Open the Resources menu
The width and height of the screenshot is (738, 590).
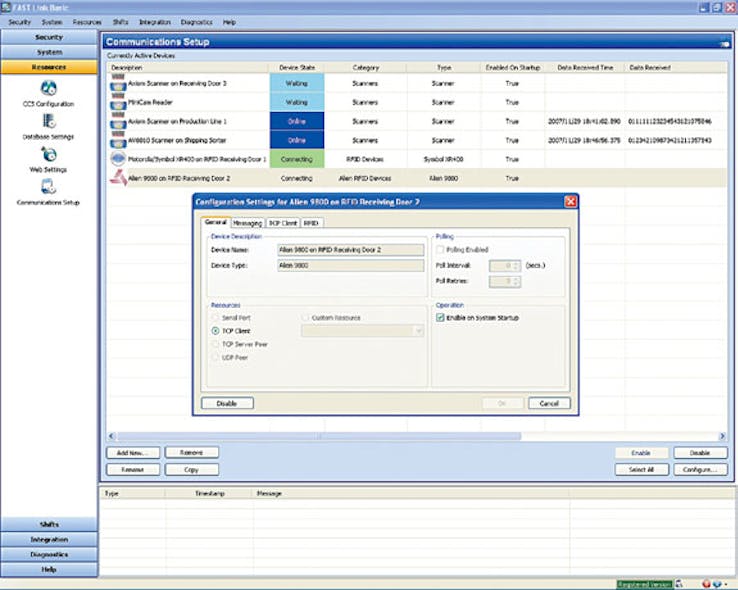pos(87,22)
